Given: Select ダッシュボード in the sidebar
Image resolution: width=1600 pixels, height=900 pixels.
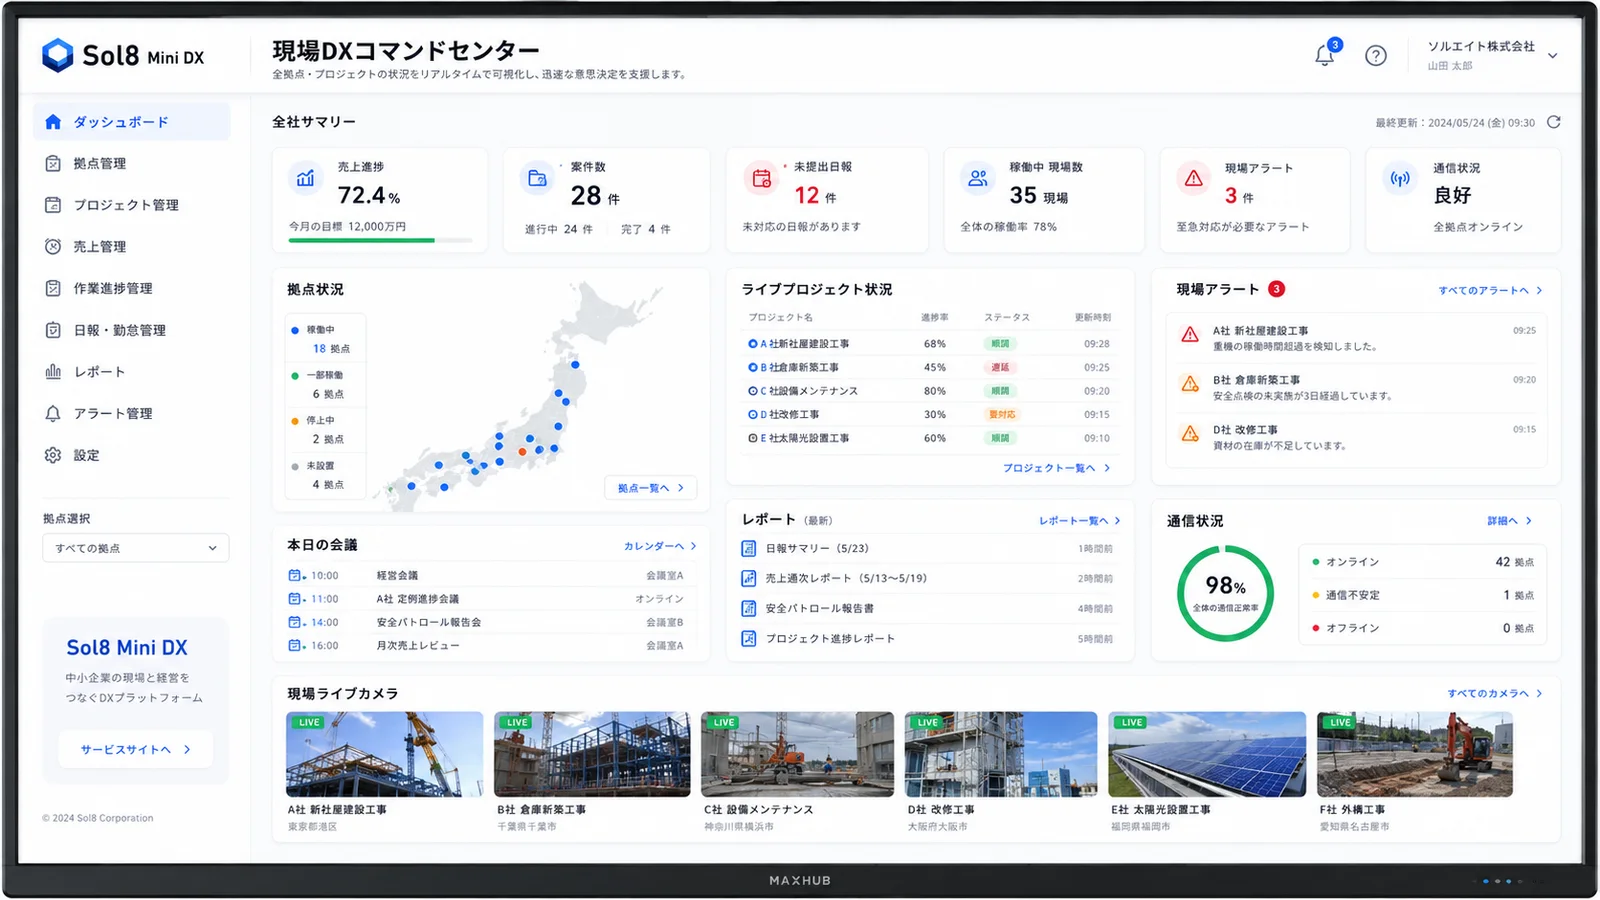Looking at the screenshot, I should pyautogui.click(x=132, y=122).
